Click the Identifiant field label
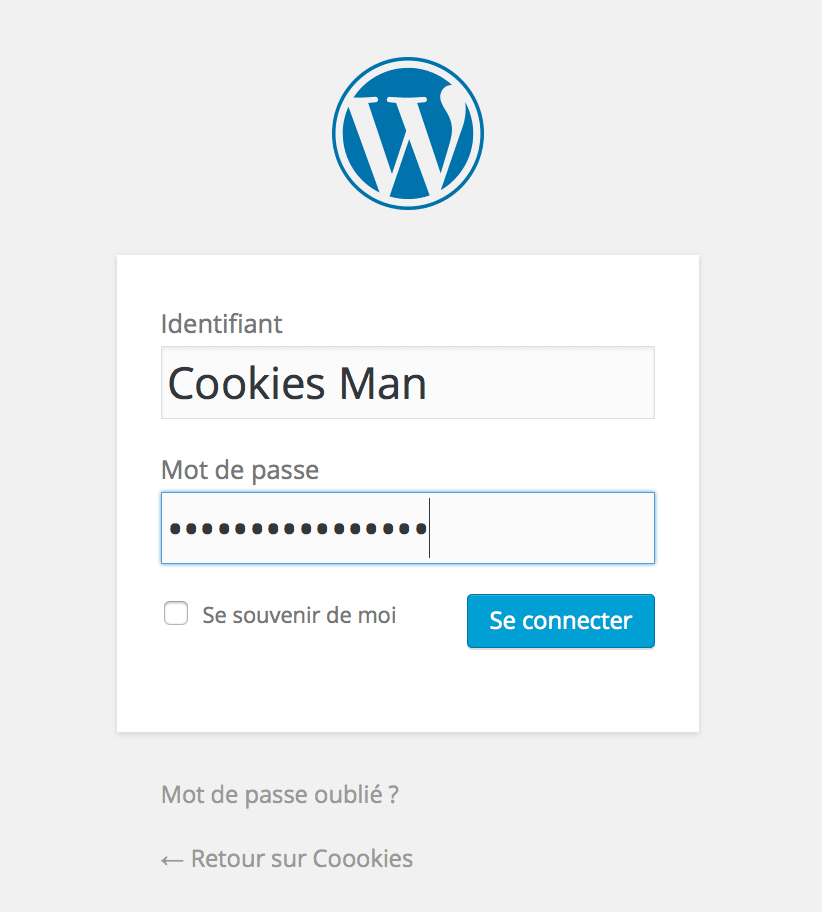This screenshot has height=912, width=822. tap(222, 324)
